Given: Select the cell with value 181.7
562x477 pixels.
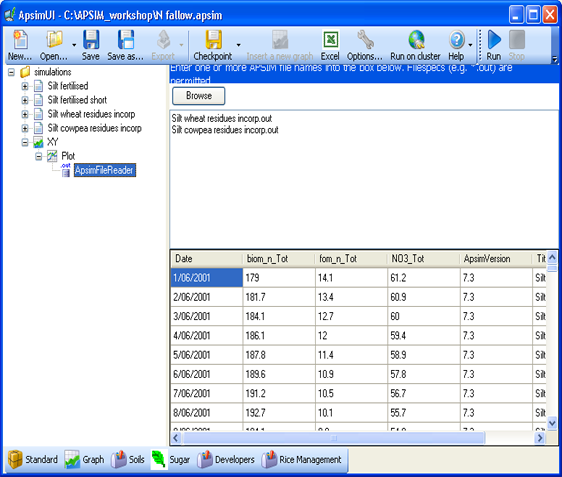Looking at the screenshot, I should click(279, 297).
